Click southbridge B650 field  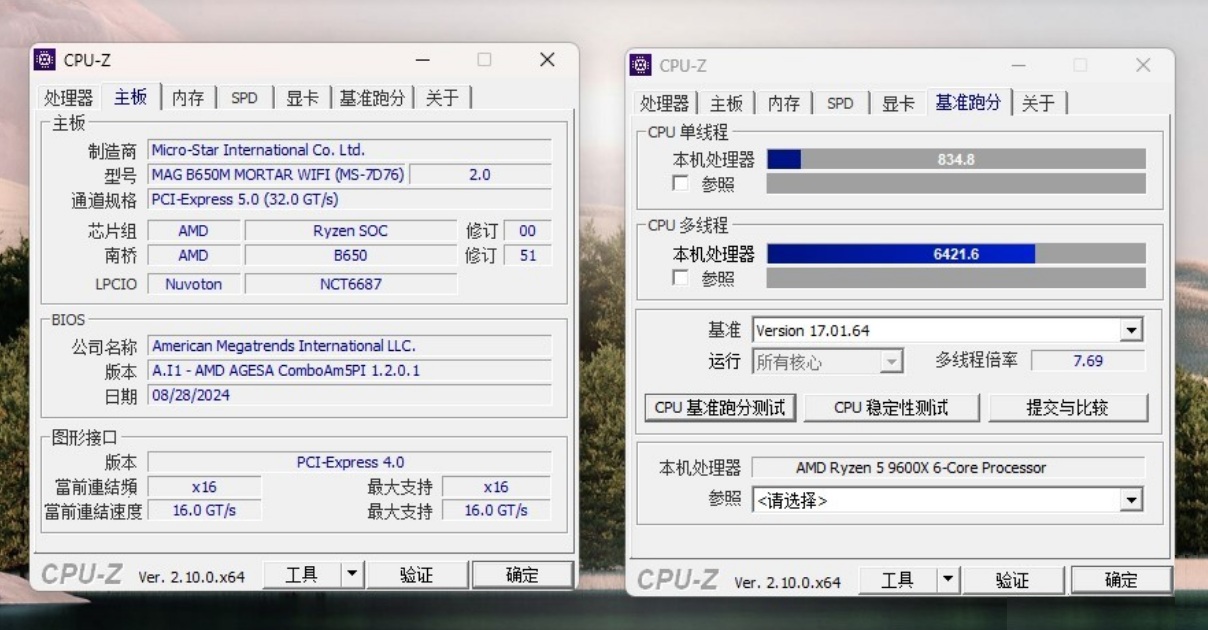[x=350, y=255]
